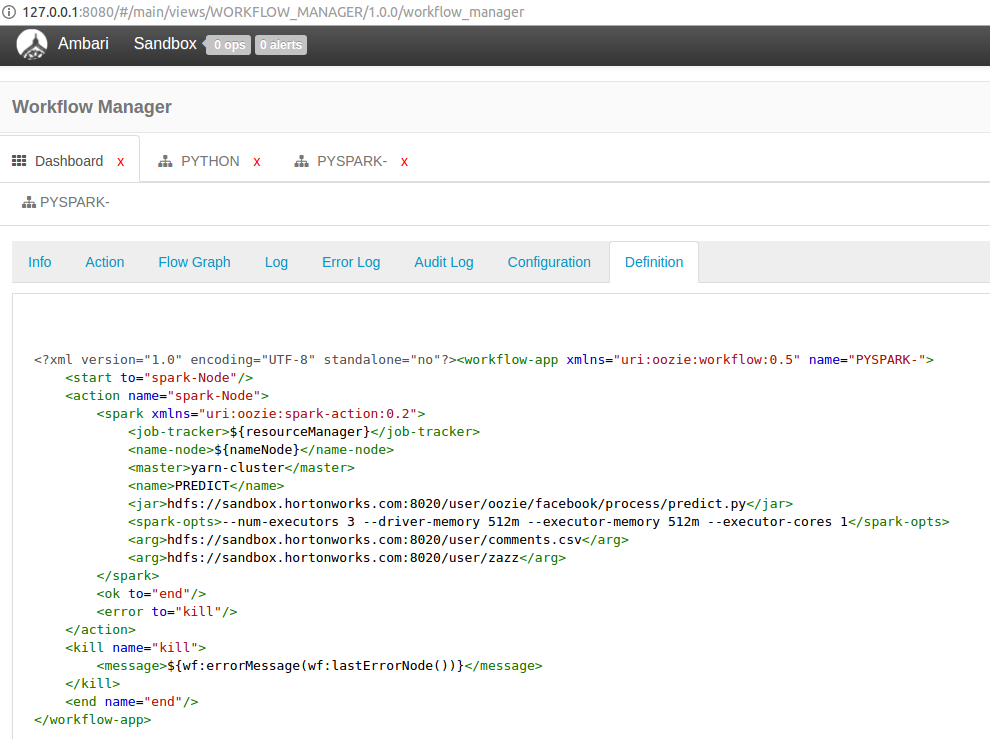
Task: Click the 0 ops badge
Action: click(x=228, y=45)
